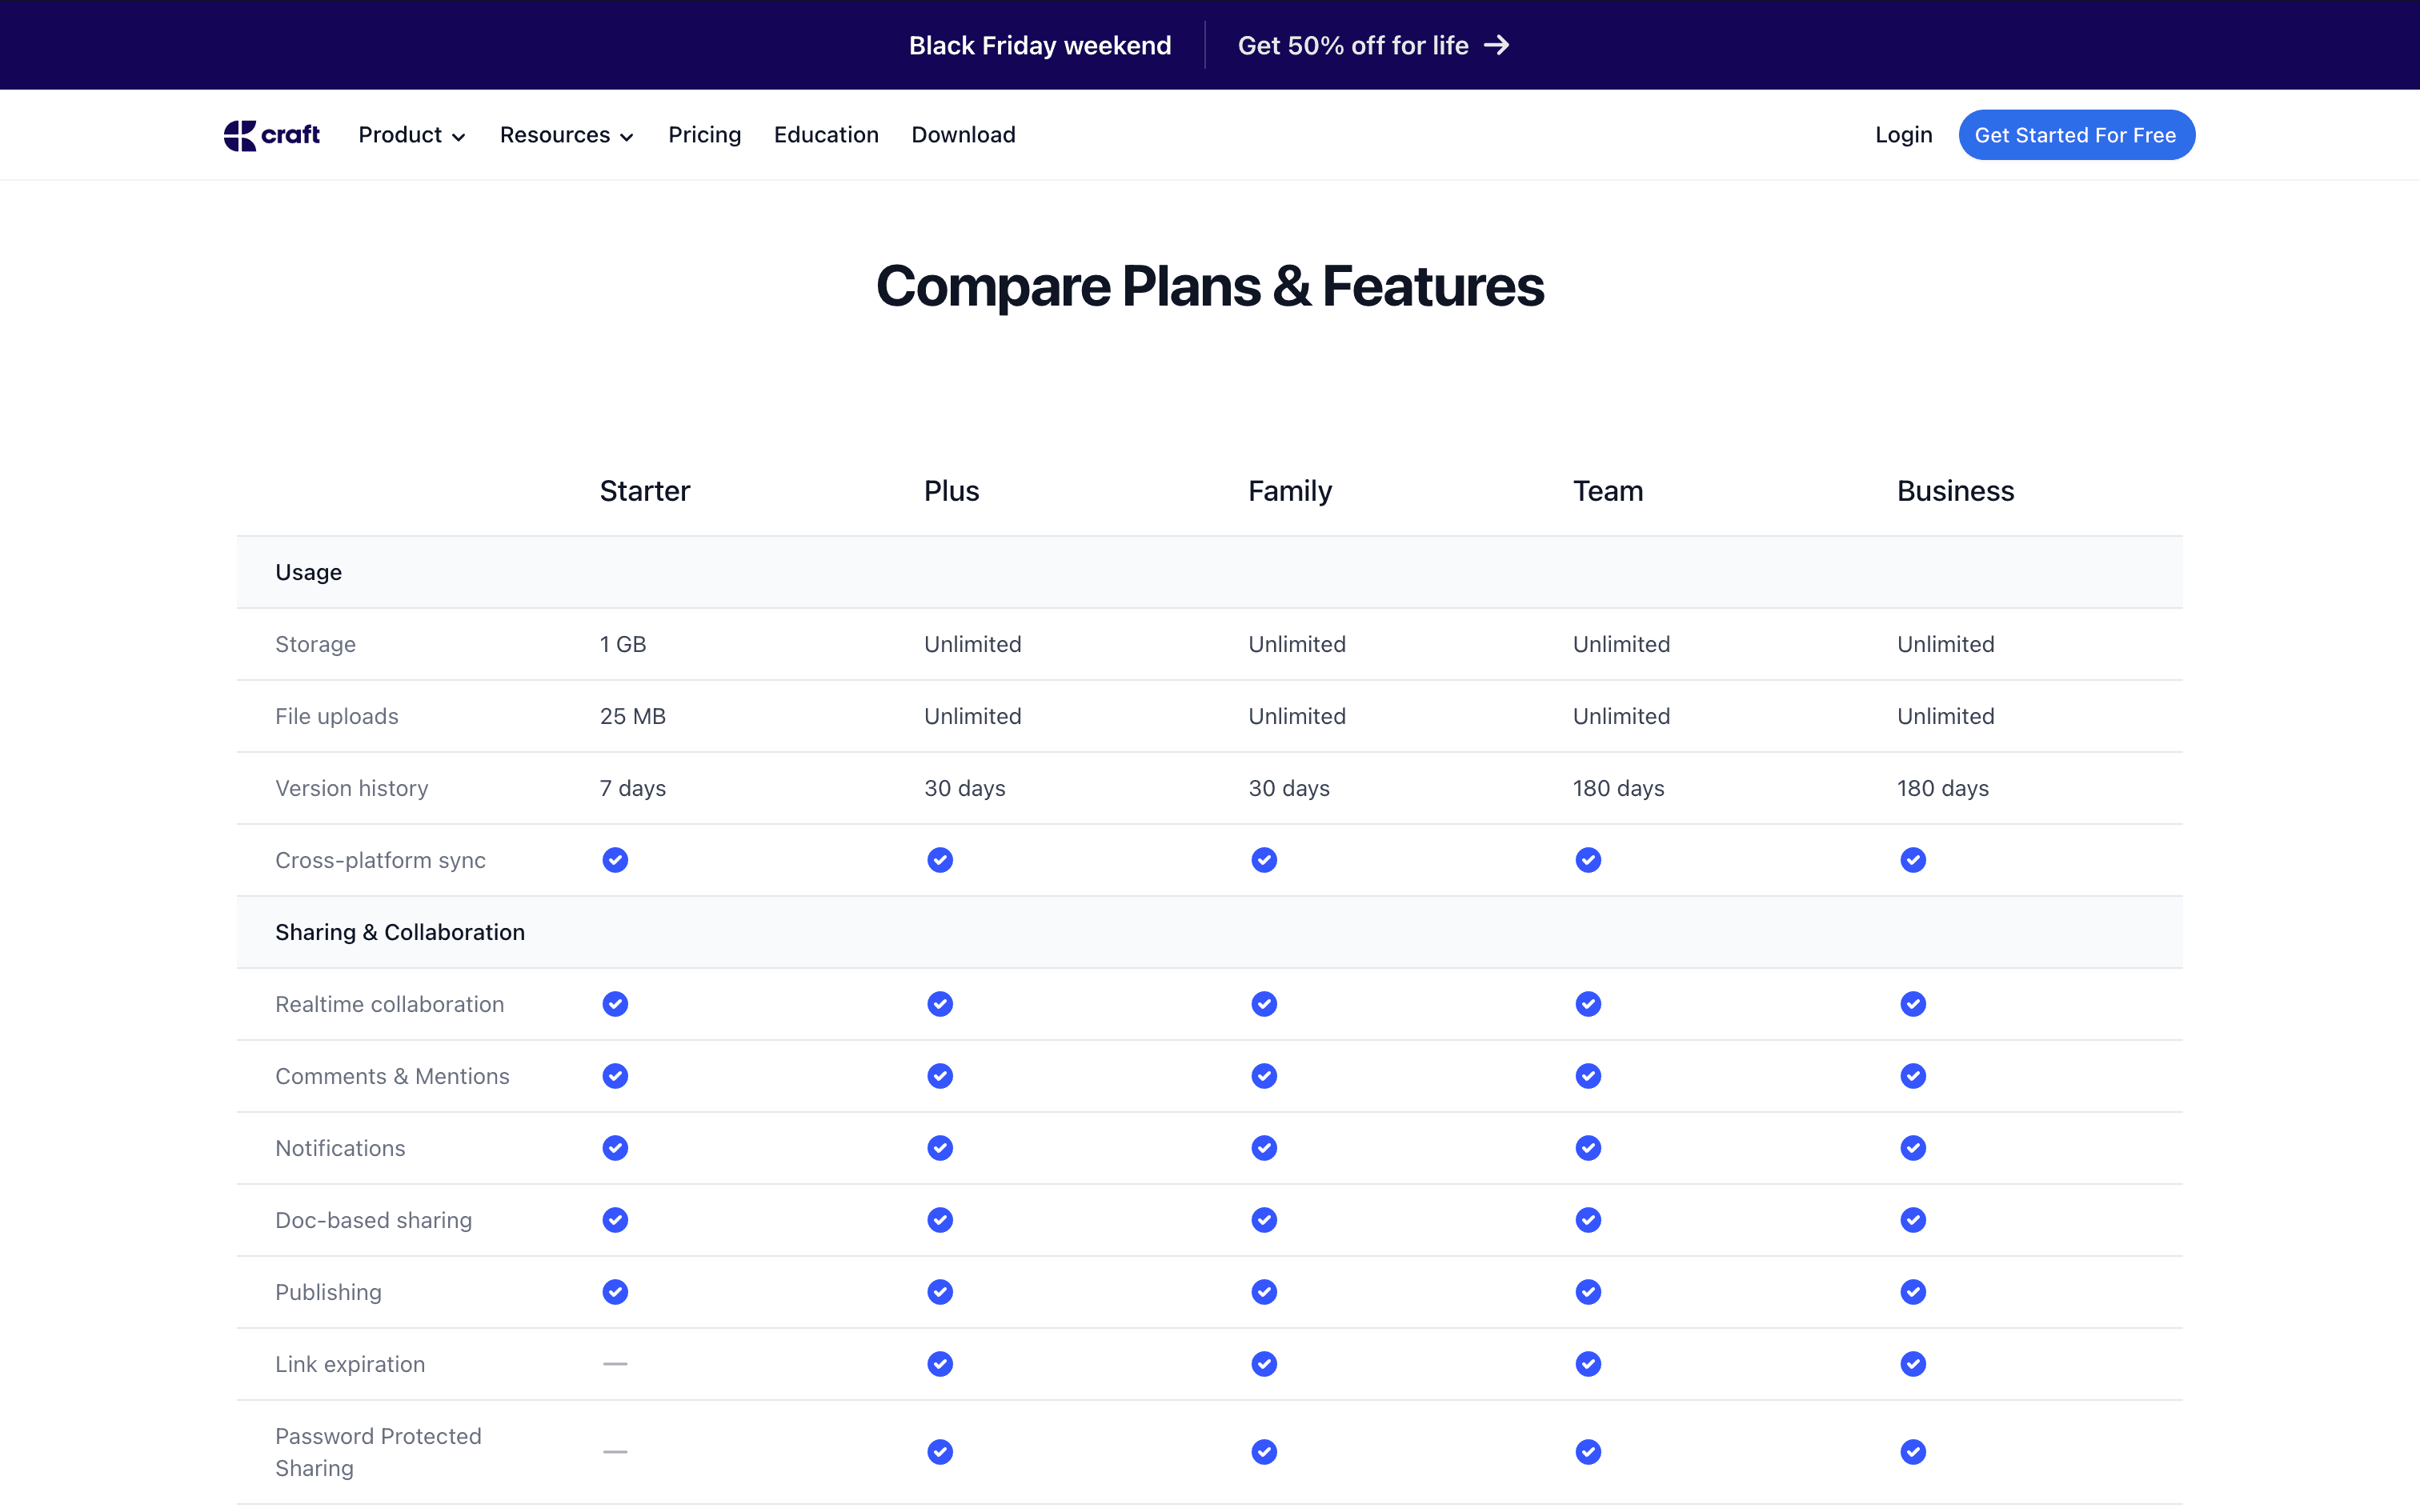Click the Family checkmark for Notifications
The height and width of the screenshot is (1512, 2420).
pyautogui.click(x=1263, y=1148)
